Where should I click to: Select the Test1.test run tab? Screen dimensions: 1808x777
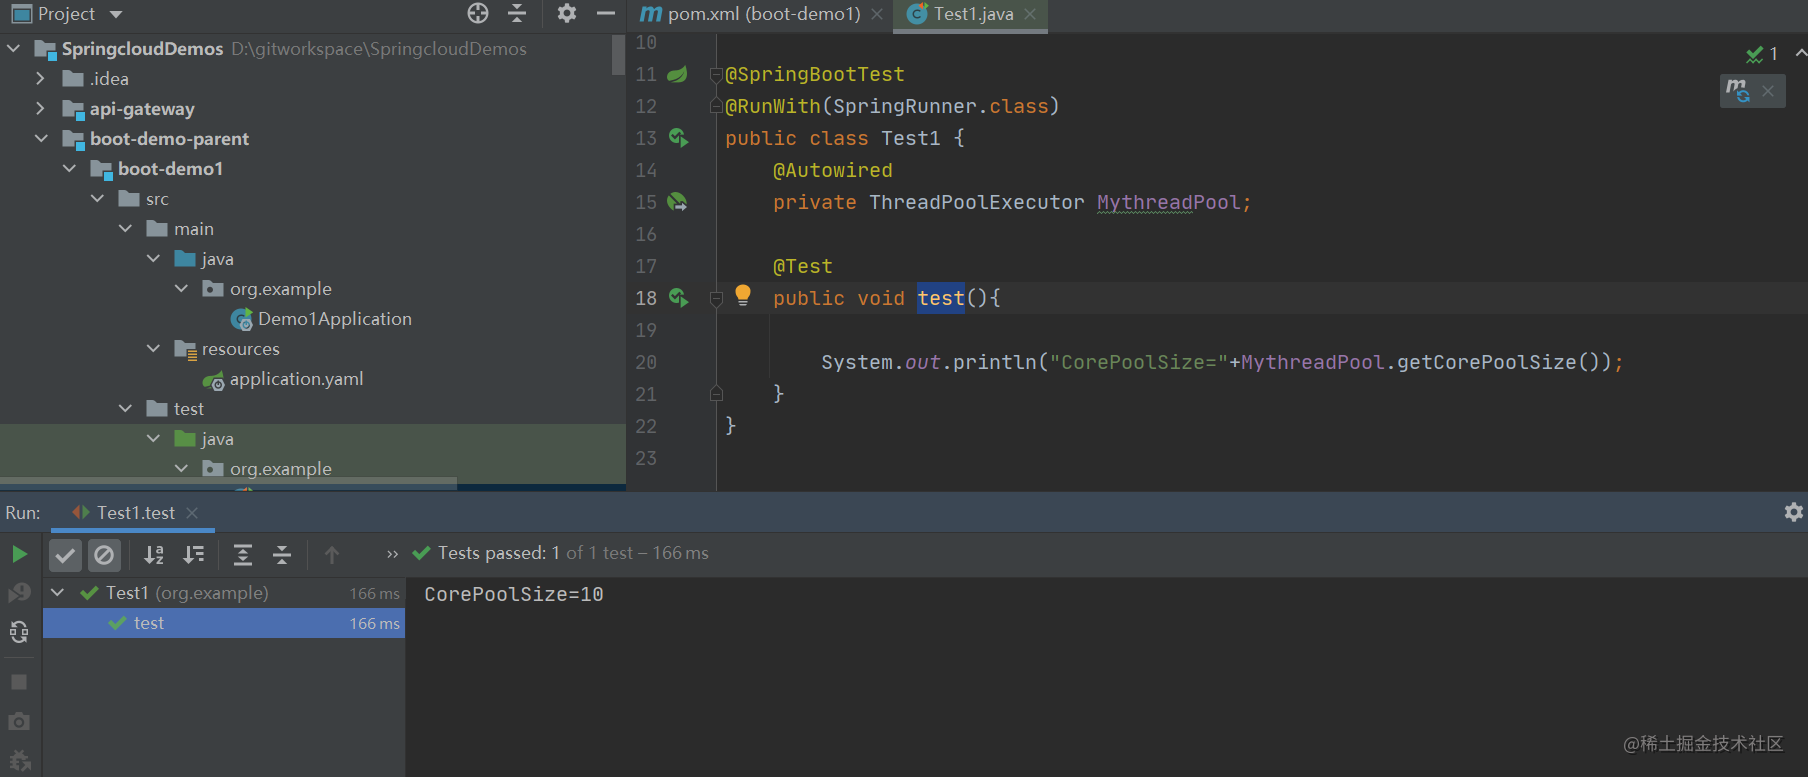(x=135, y=513)
